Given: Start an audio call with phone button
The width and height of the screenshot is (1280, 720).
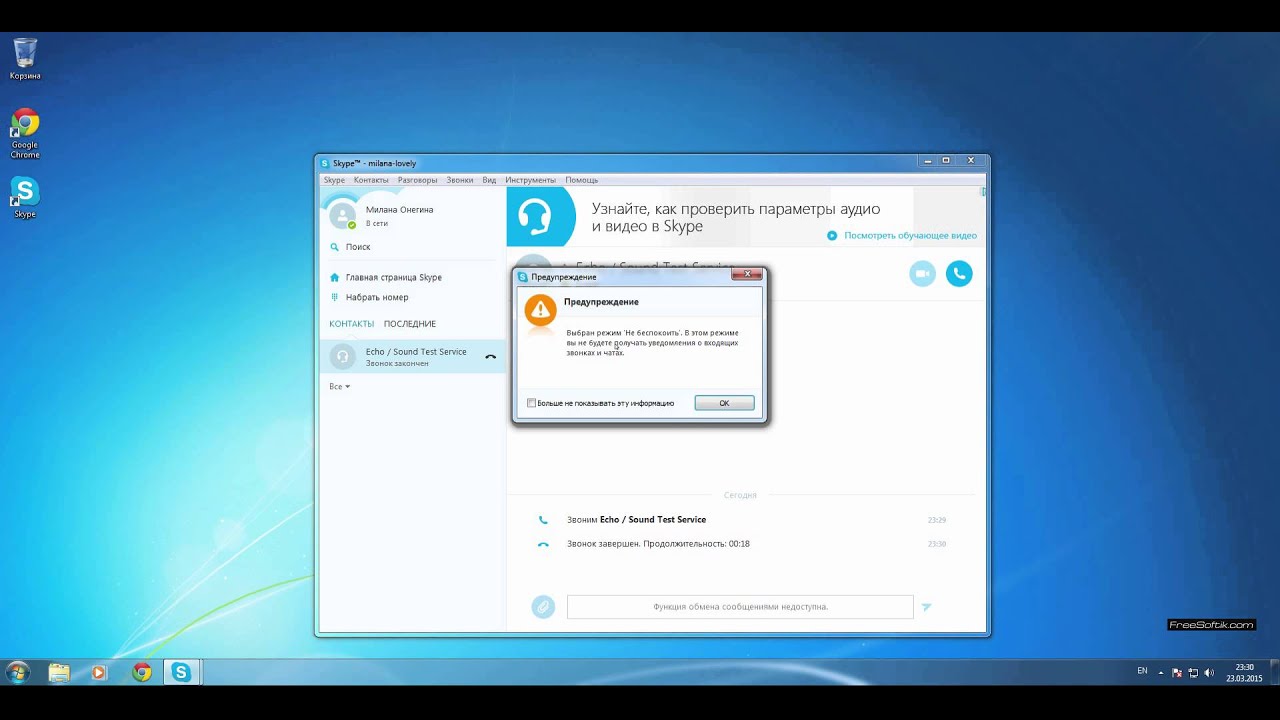Looking at the screenshot, I should coord(959,274).
